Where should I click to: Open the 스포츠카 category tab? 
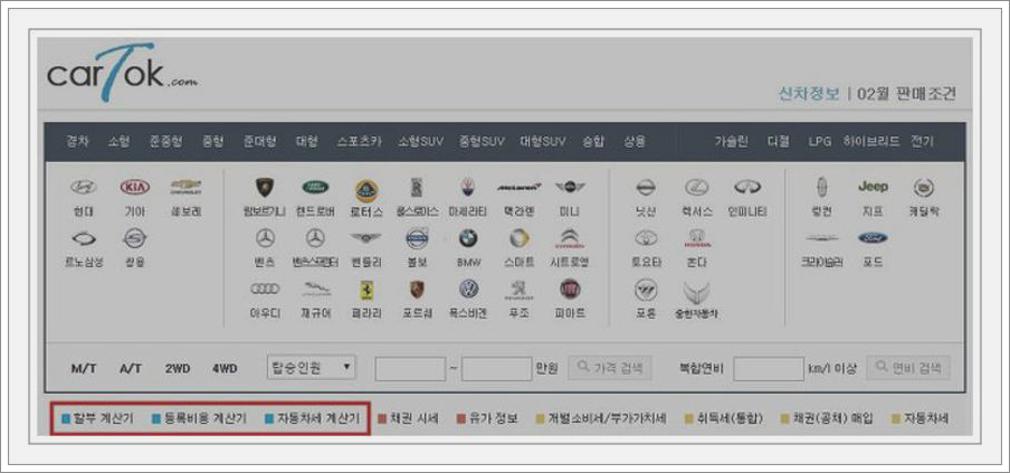coord(359,142)
